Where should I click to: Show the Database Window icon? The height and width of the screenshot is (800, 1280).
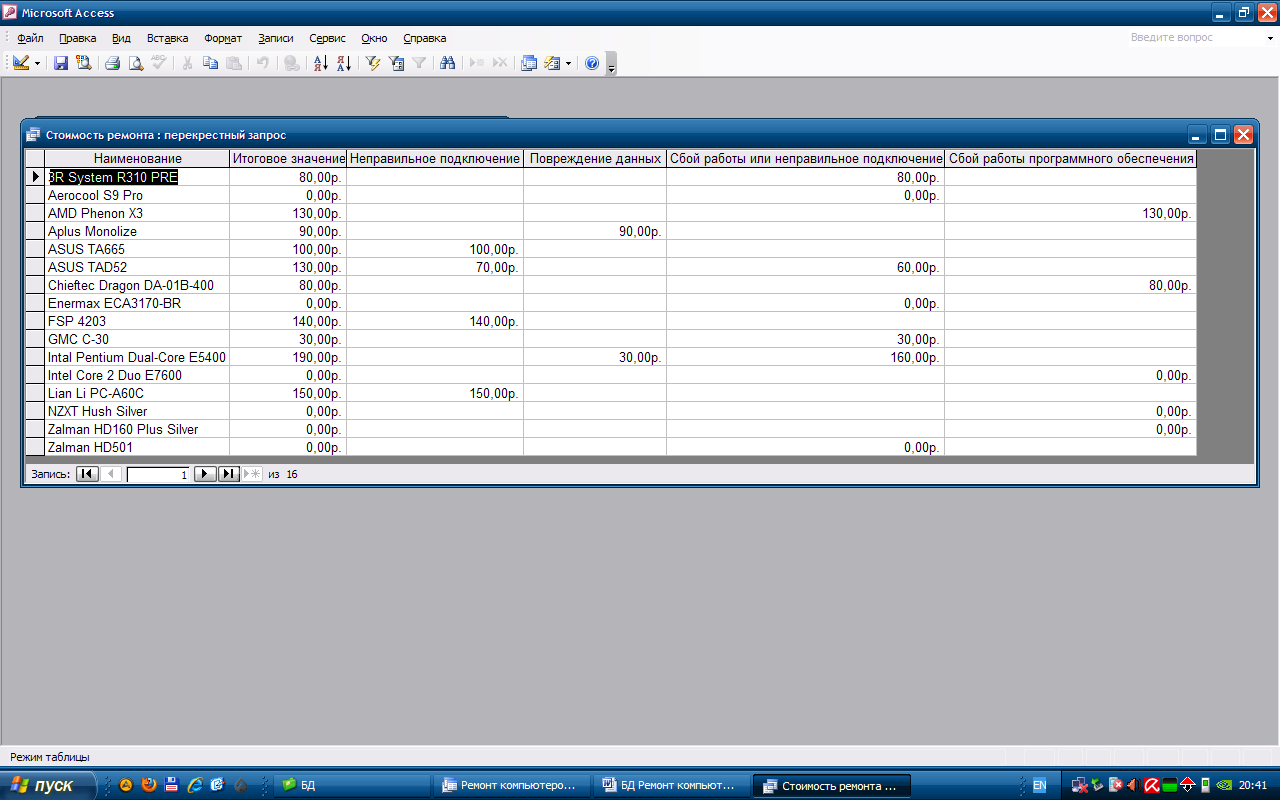(x=529, y=63)
